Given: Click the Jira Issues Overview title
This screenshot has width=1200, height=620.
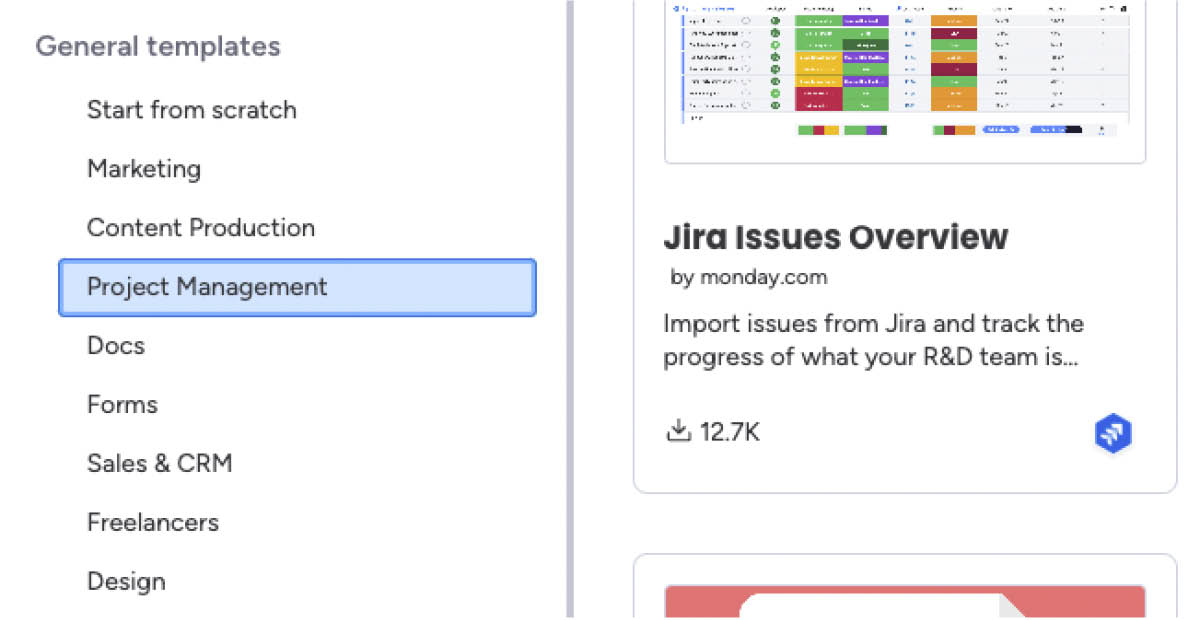Looking at the screenshot, I should coord(835,237).
